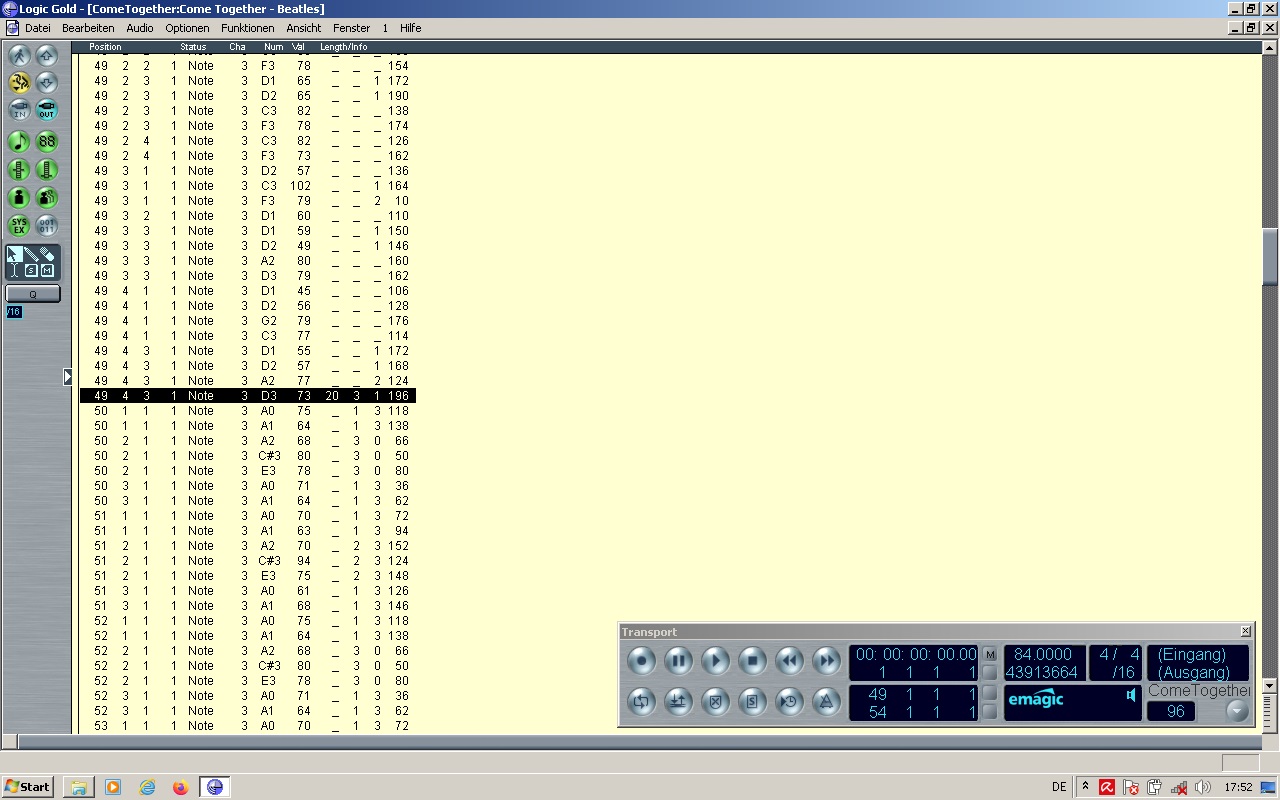Viewport: 1280px width, 800px height.
Task: Click the (Eingang) MIDI input display
Action: click(x=1192, y=654)
